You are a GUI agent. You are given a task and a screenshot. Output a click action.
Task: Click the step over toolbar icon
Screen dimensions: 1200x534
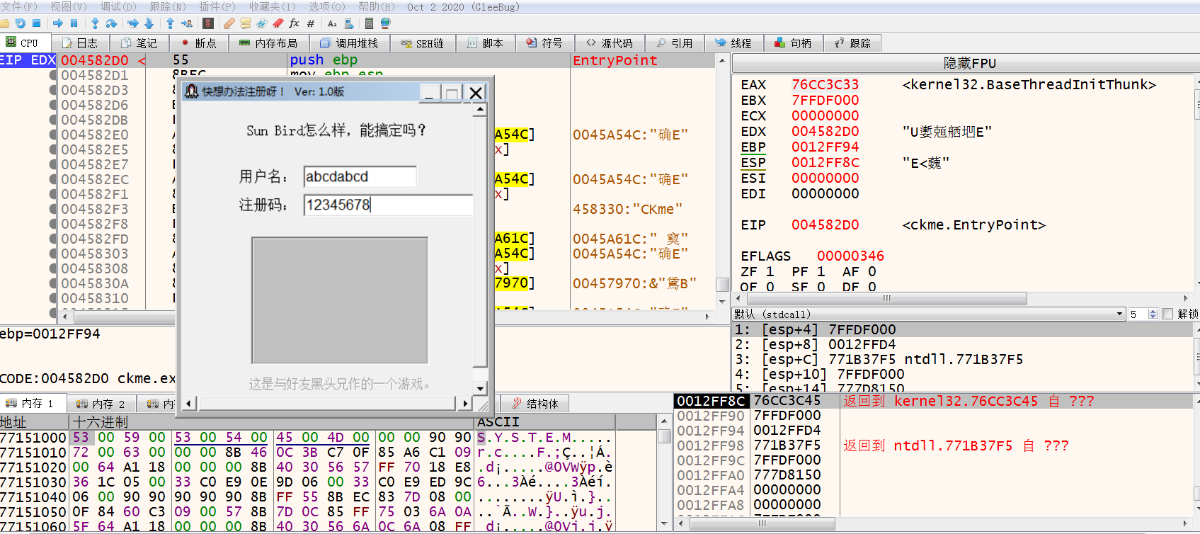[111, 22]
